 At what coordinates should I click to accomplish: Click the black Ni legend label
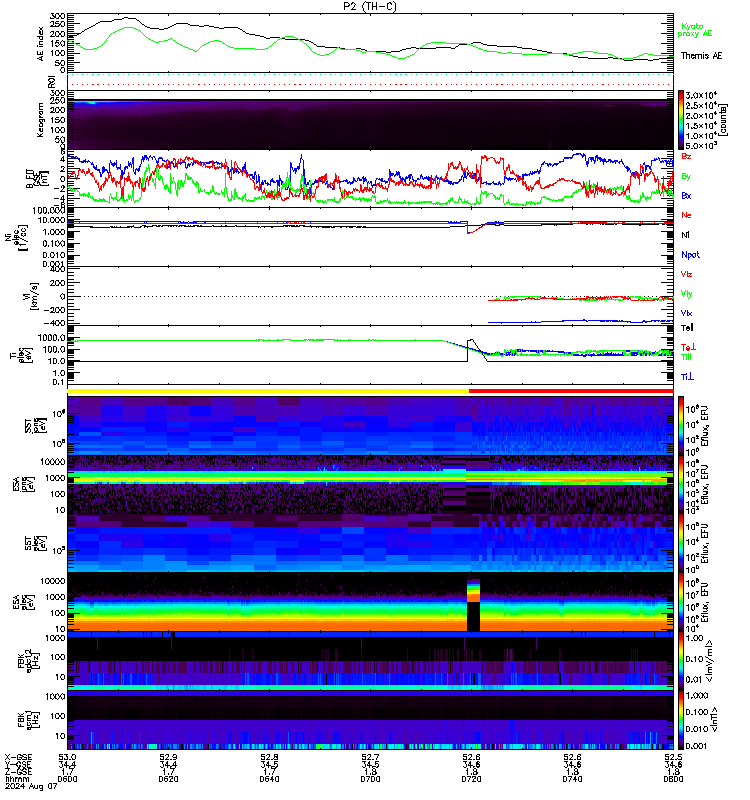[x=685, y=235]
